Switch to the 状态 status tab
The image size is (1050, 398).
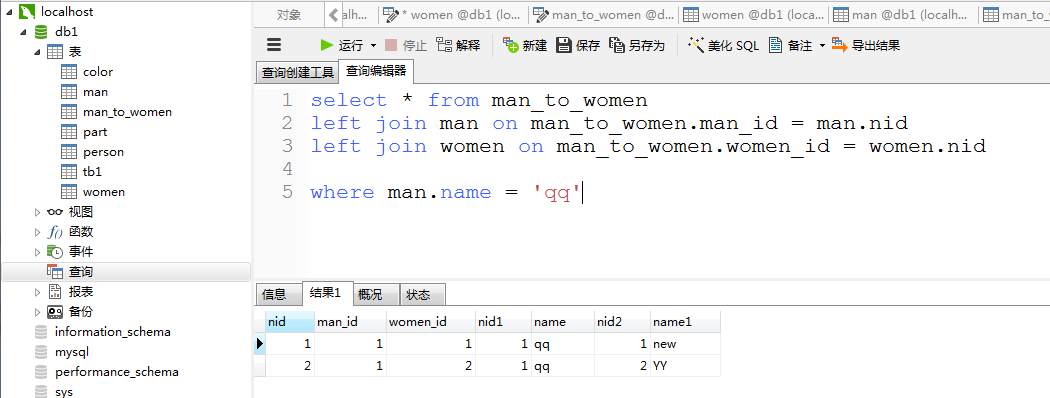[x=423, y=294]
